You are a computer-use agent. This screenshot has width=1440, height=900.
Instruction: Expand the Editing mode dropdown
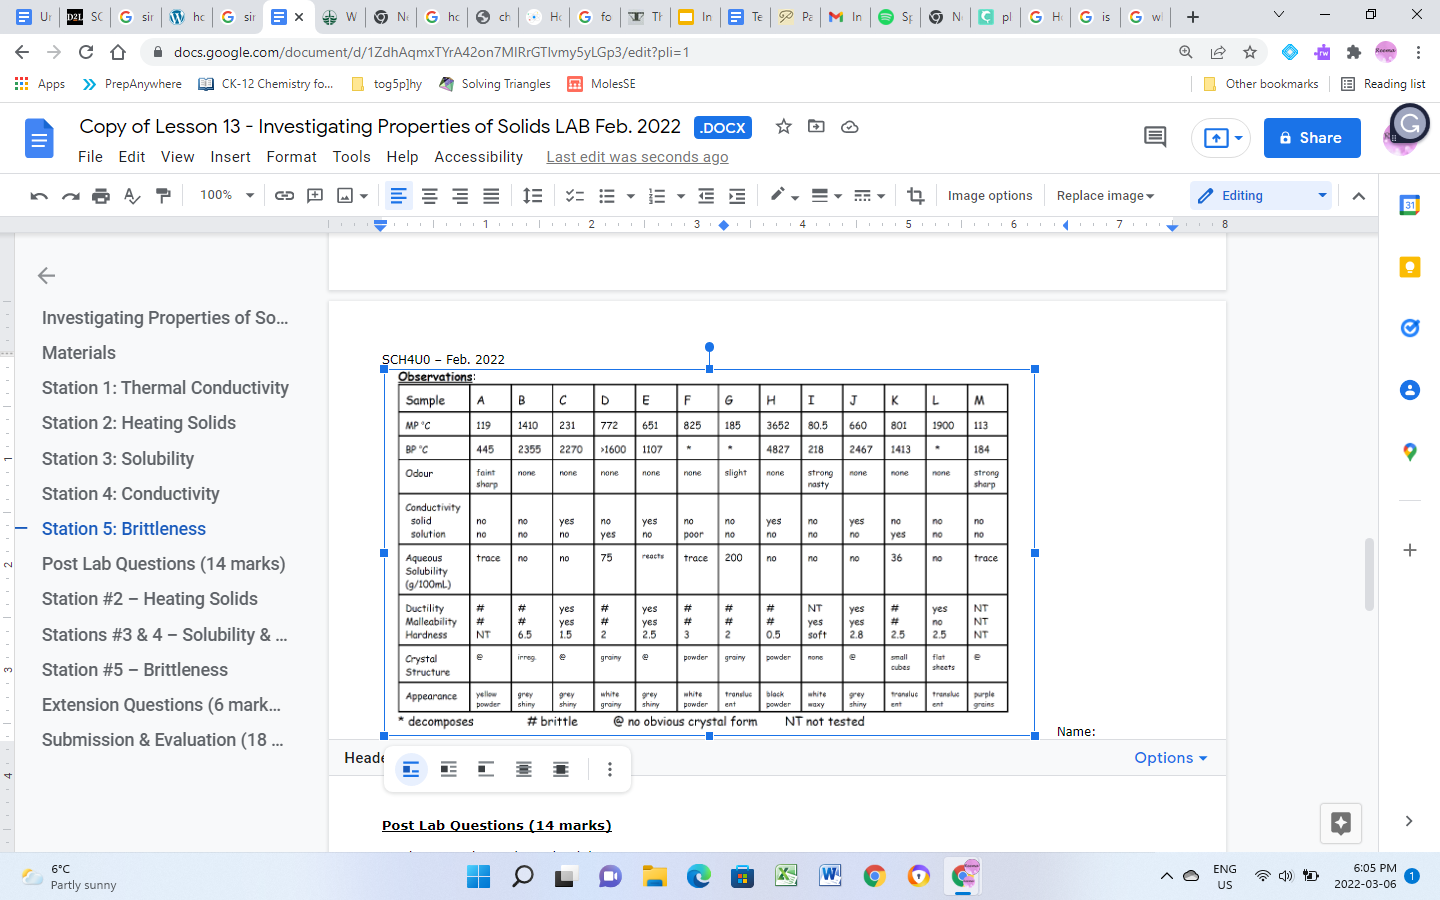(1264, 196)
